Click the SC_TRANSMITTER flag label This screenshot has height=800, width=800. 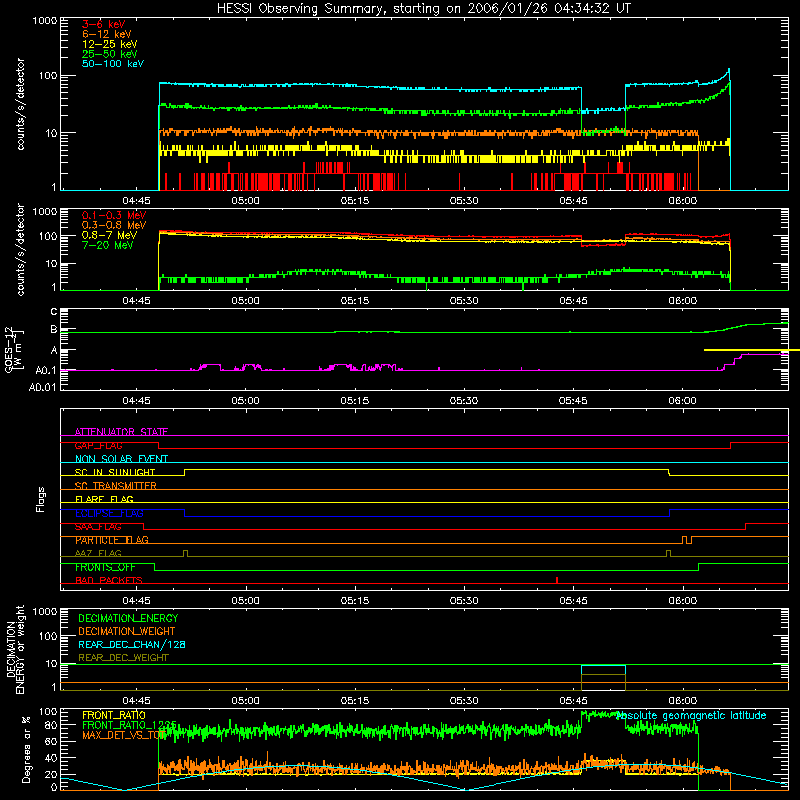pyautogui.click(x=115, y=486)
